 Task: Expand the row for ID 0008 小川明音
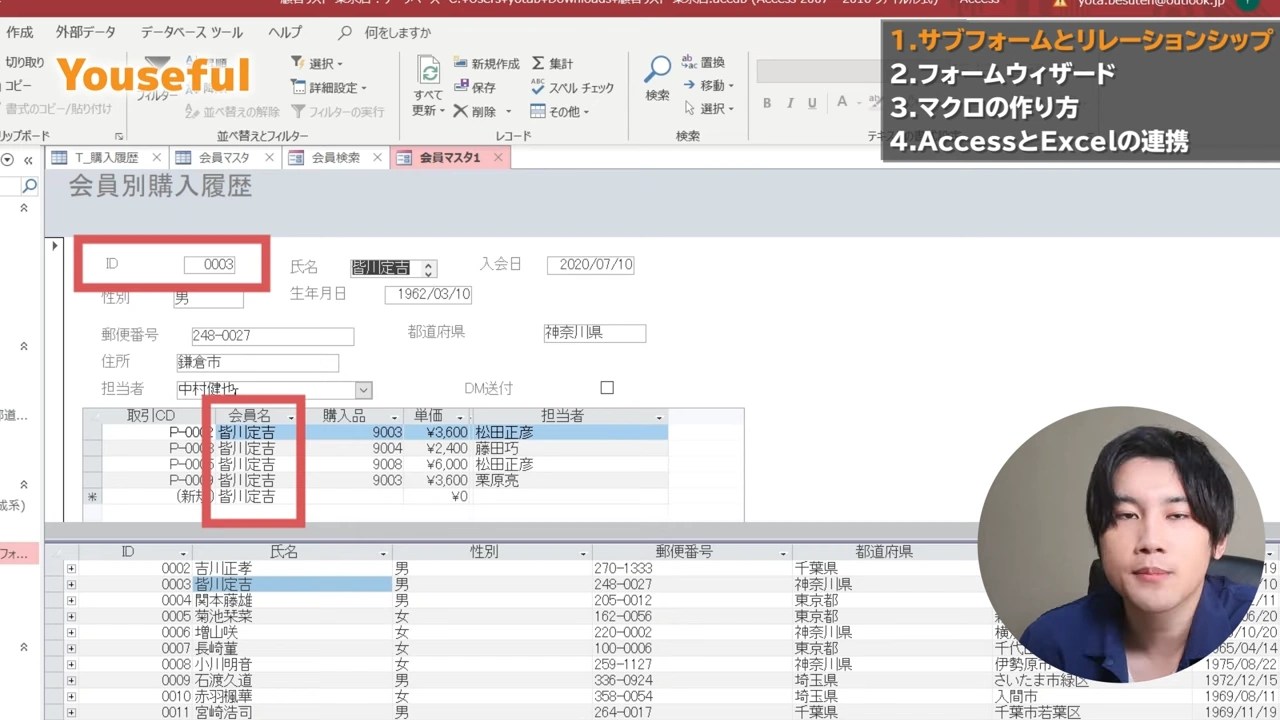[71, 665]
